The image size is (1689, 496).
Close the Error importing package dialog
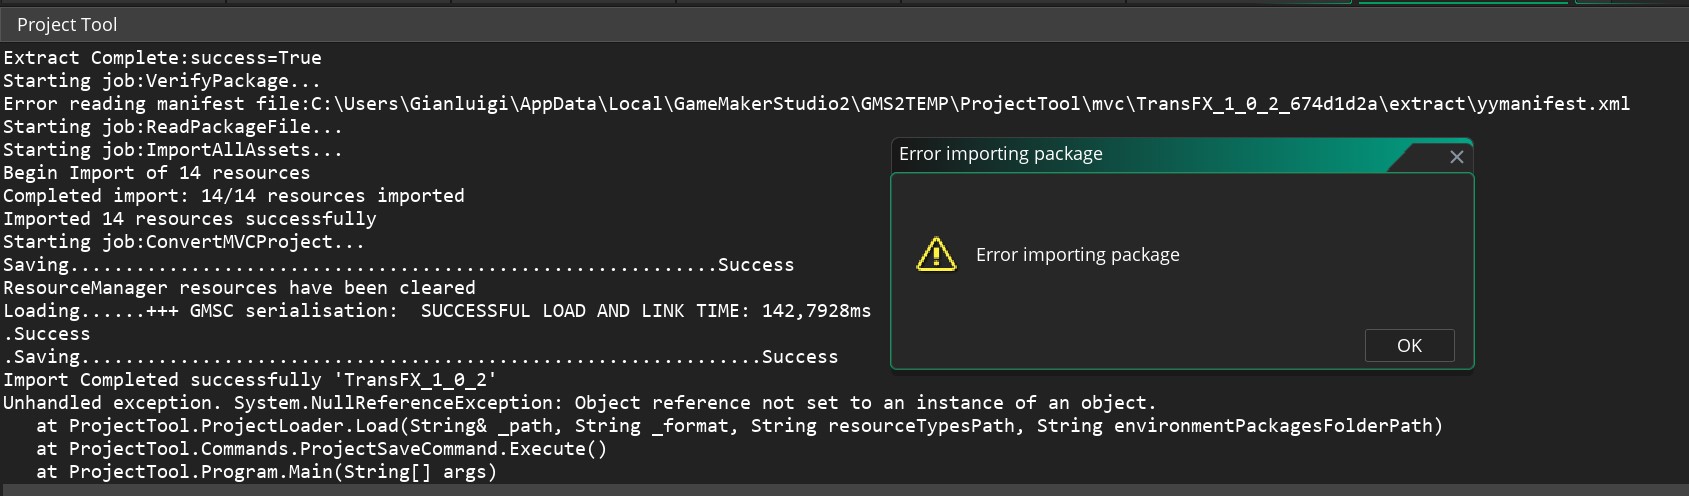pyautogui.click(x=1456, y=156)
